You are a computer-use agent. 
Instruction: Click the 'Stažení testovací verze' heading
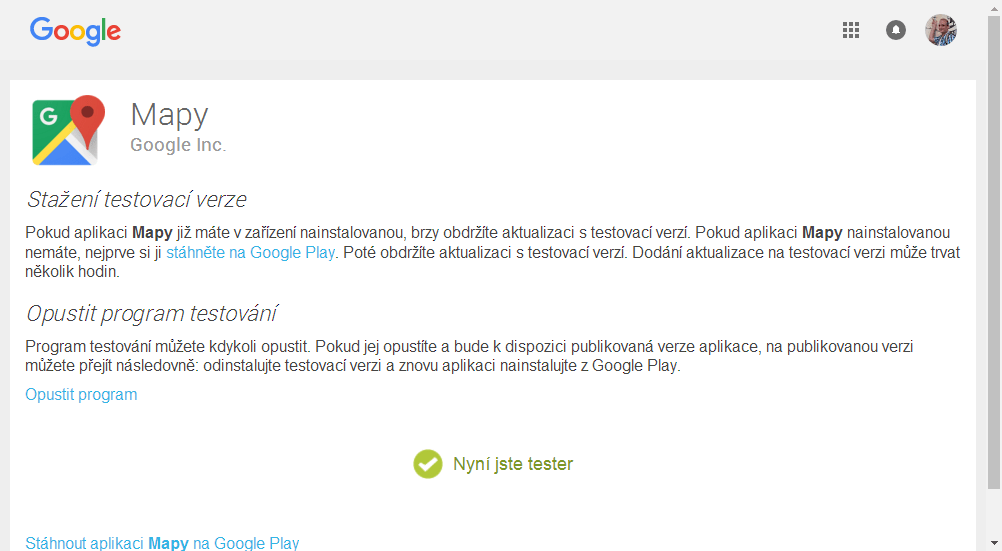(137, 199)
